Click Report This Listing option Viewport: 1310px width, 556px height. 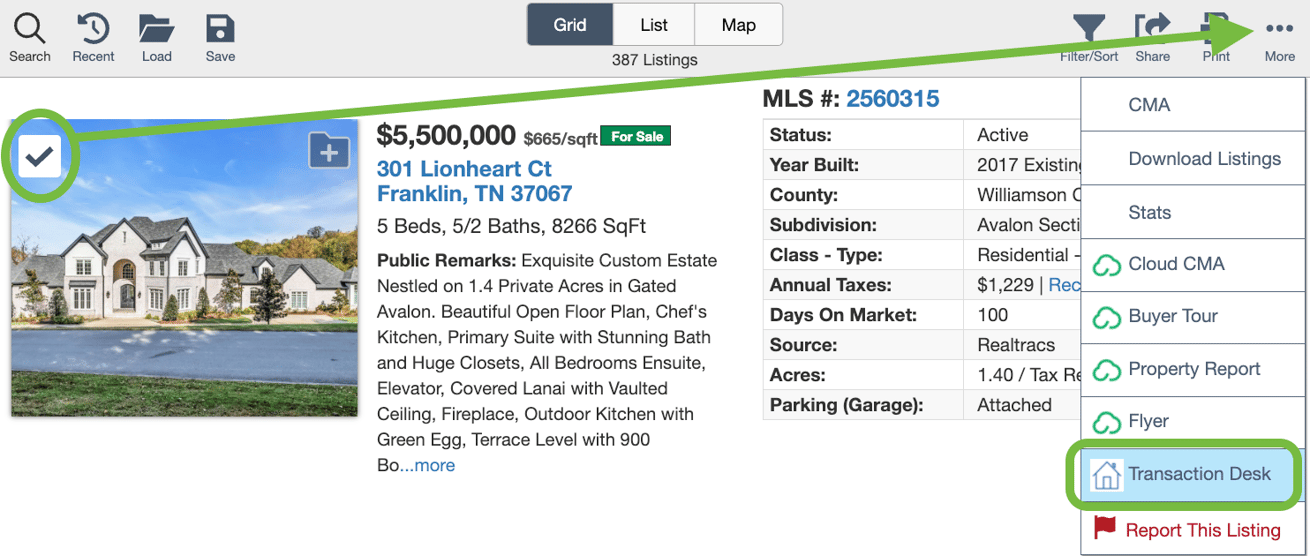(x=1202, y=530)
